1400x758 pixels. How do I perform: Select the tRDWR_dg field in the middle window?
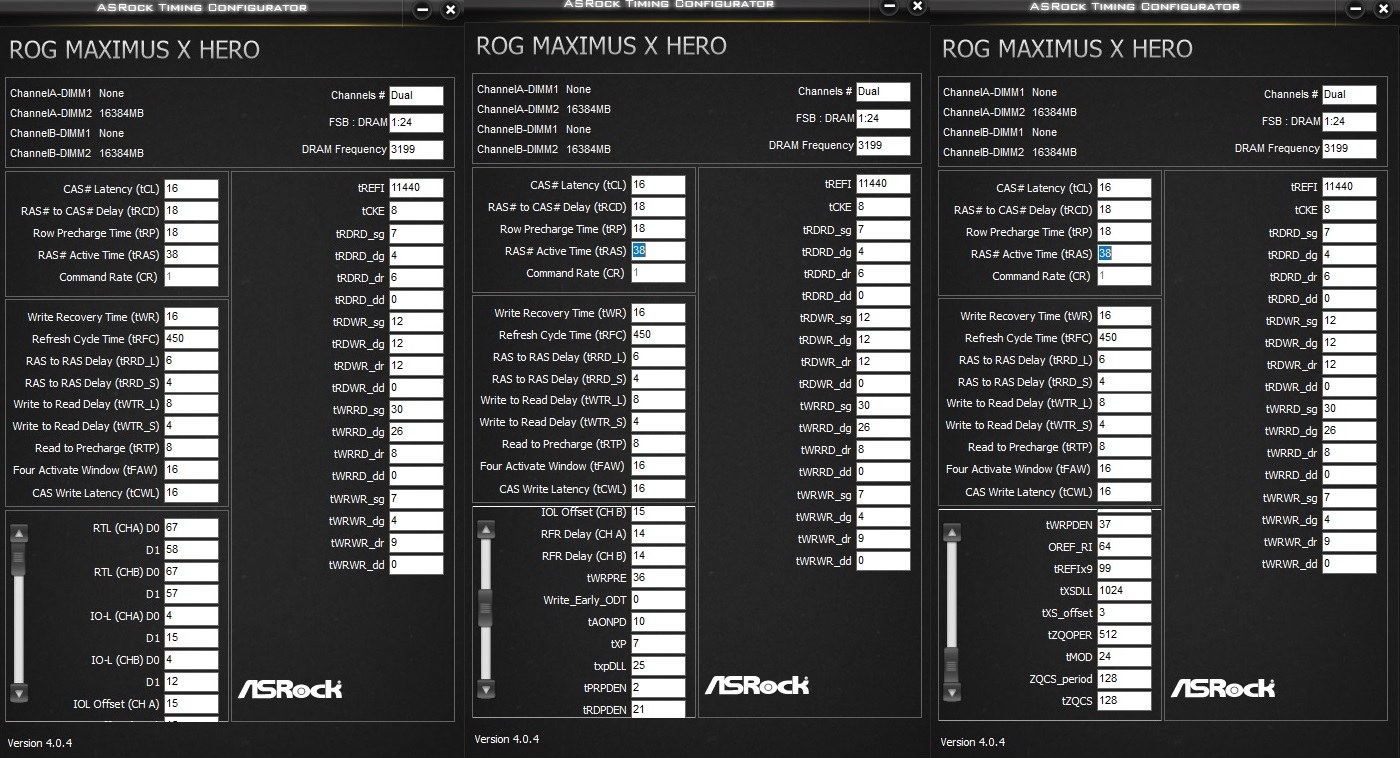[883, 340]
